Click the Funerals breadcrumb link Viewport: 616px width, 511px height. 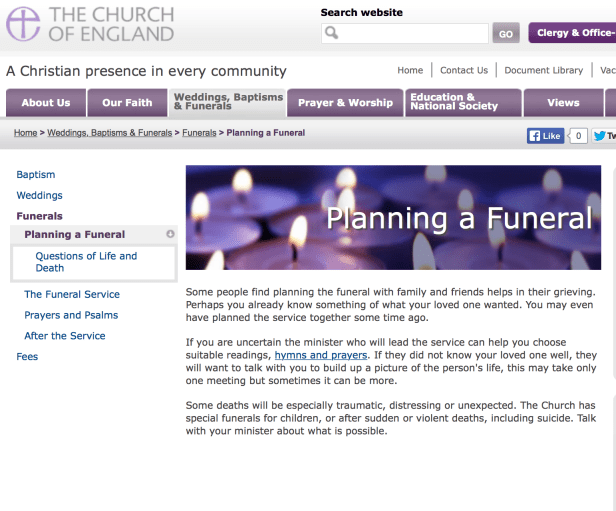tap(199, 132)
